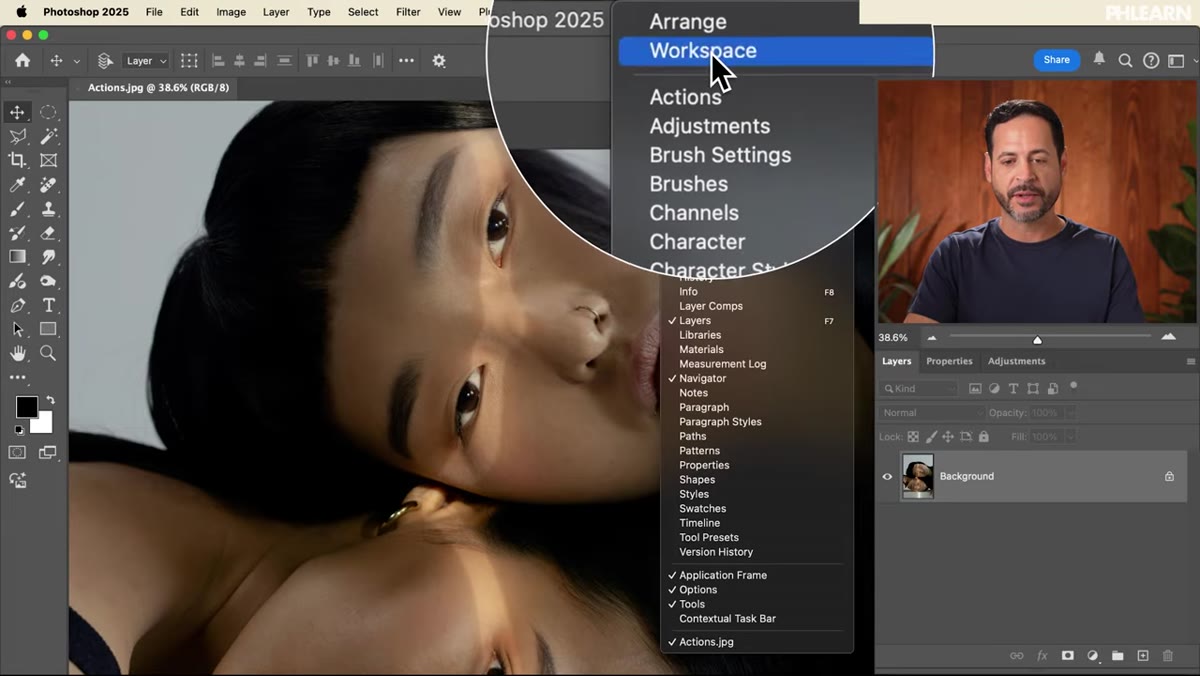The width and height of the screenshot is (1200, 676).
Task: Open the File menu
Action: (154, 12)
